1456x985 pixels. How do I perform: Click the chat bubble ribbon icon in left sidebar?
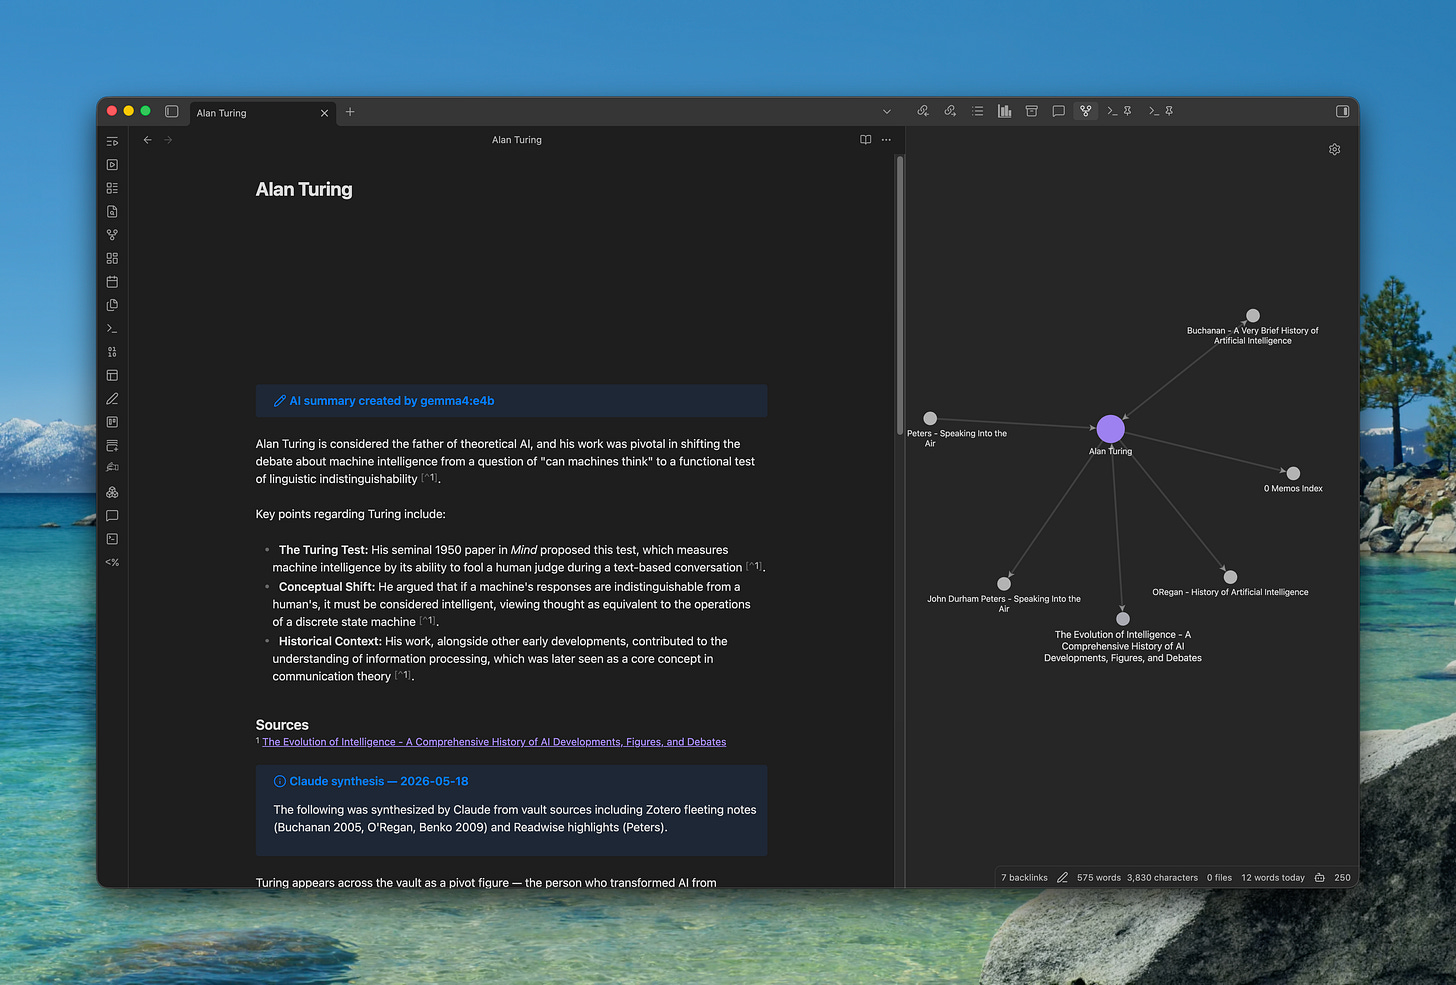pyautogui.click(x=112, y=516)
